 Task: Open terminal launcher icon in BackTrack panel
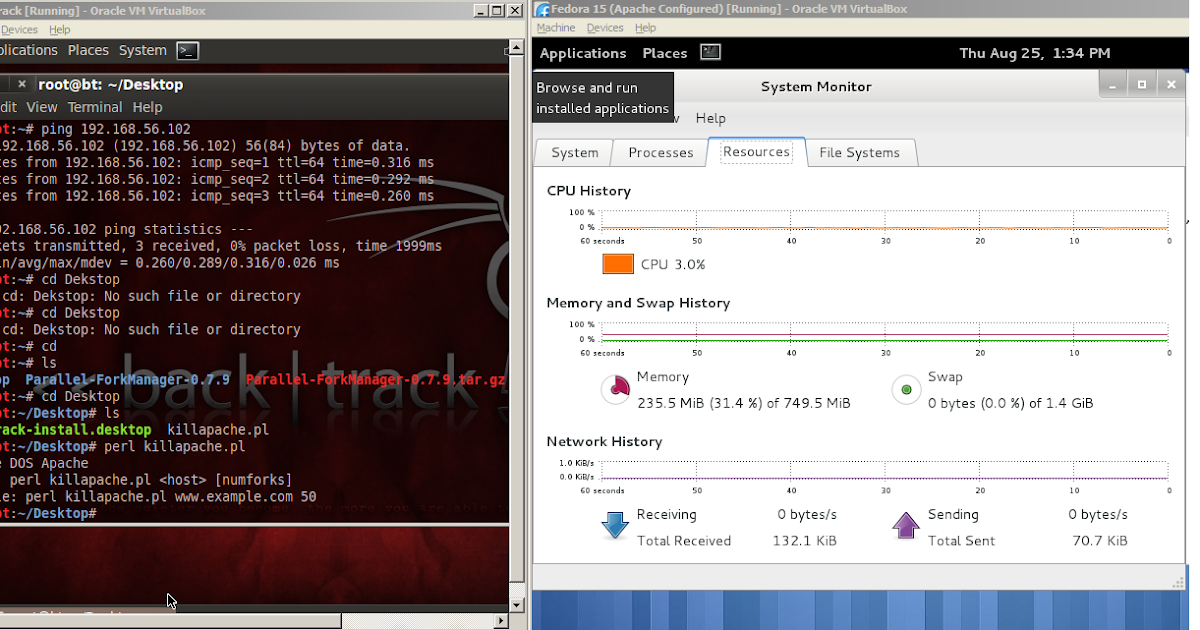(x=187, y=50)
